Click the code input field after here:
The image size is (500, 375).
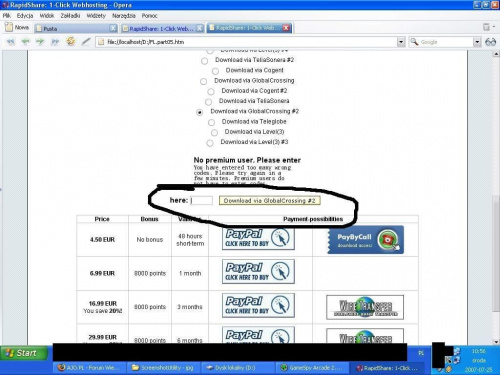[x=201, y=200]
